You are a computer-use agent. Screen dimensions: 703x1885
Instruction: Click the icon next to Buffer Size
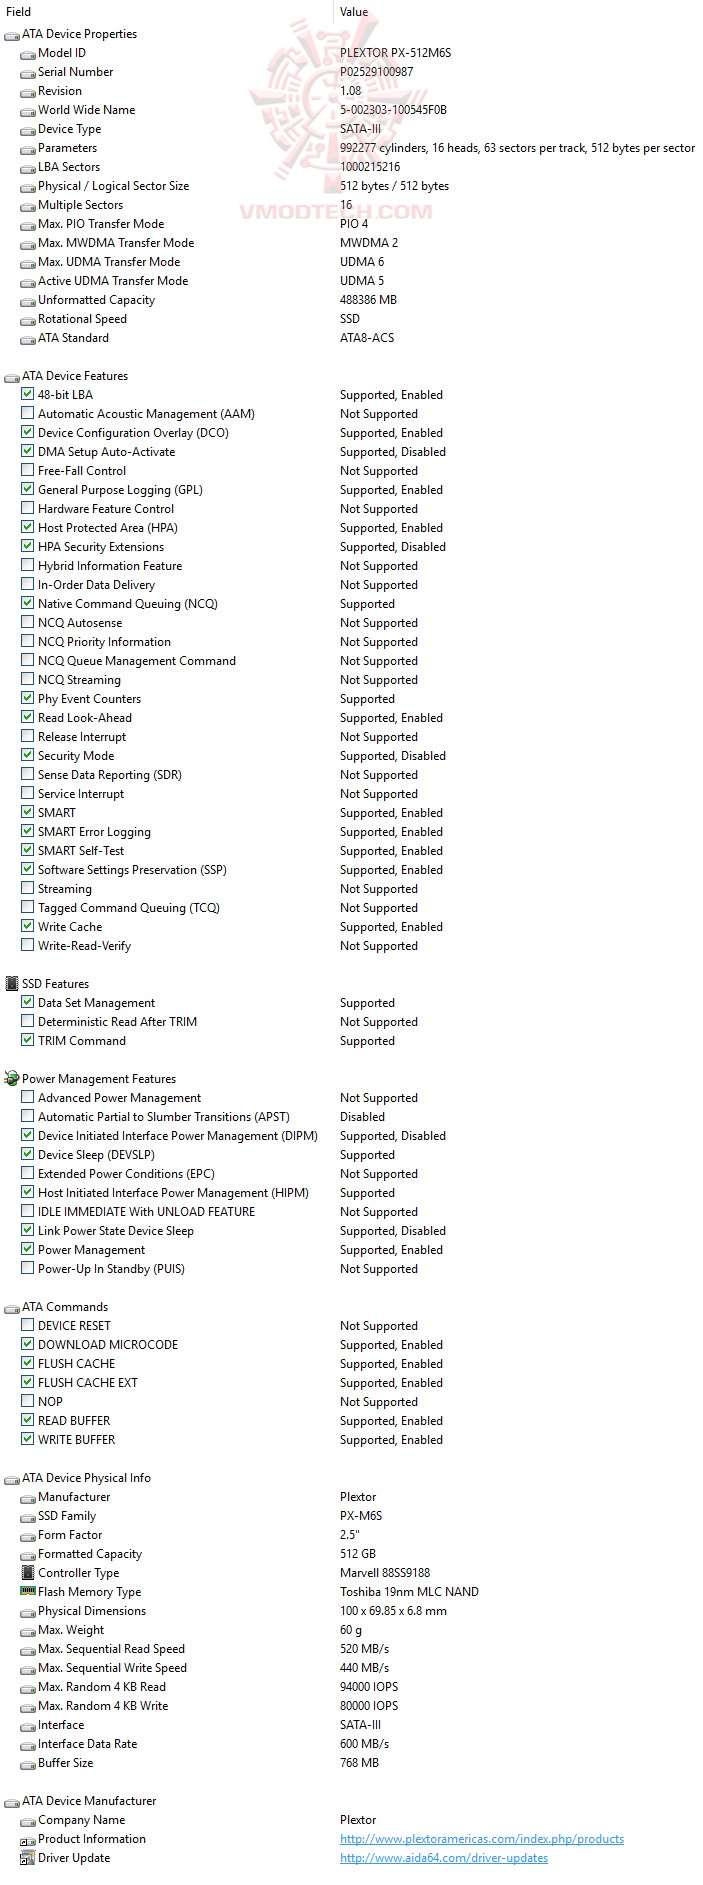[x=28, y=1764]
